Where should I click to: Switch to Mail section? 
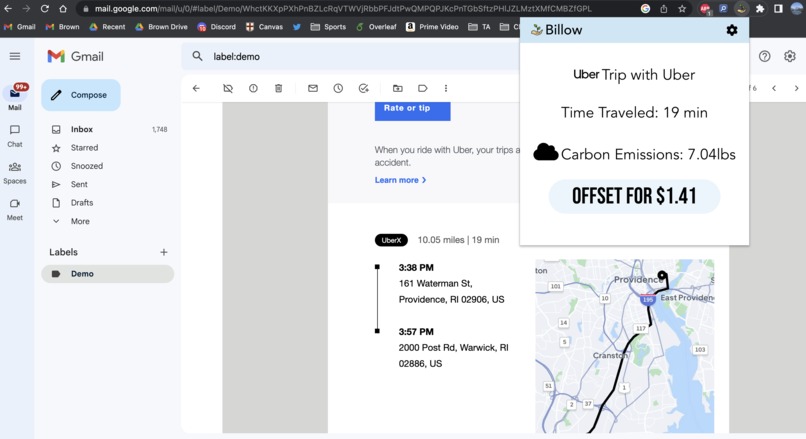15,97
